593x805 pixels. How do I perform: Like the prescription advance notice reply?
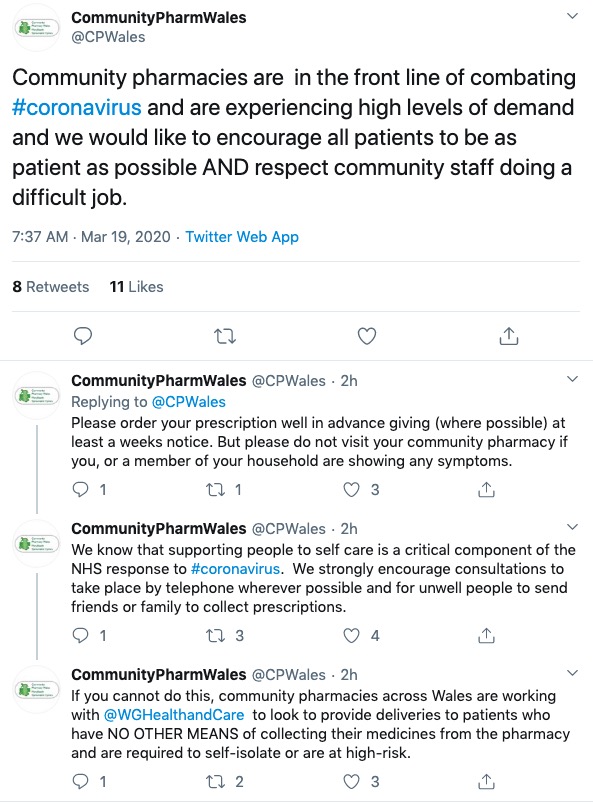pos(351,489)
